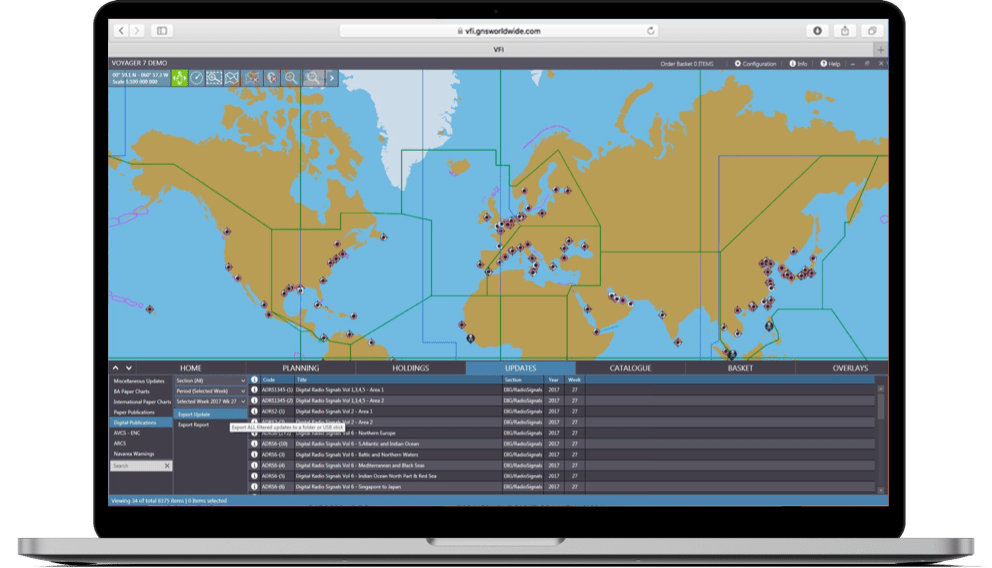The width and height of the screenshot is (992, 568).
Task: Collapse bottom panel with the up chevron
Action: 115,368
